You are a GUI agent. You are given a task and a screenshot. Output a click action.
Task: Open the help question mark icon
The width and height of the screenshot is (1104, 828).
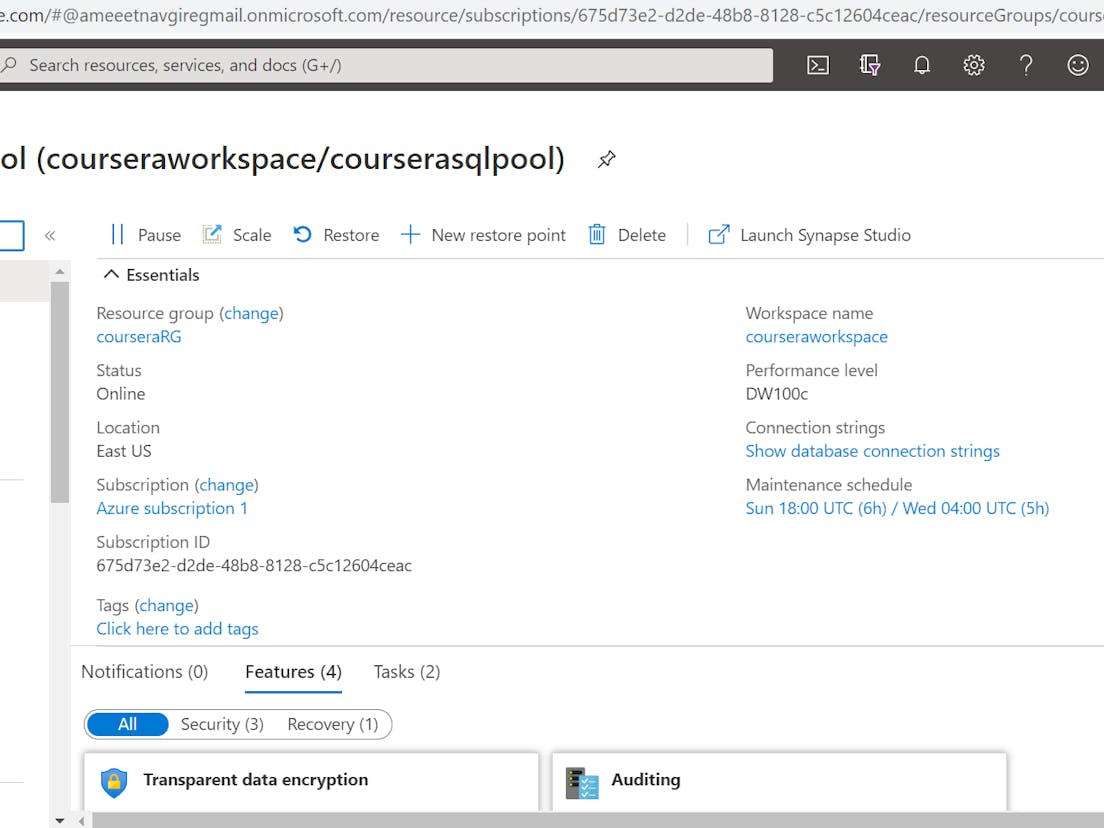(1026, 65)
